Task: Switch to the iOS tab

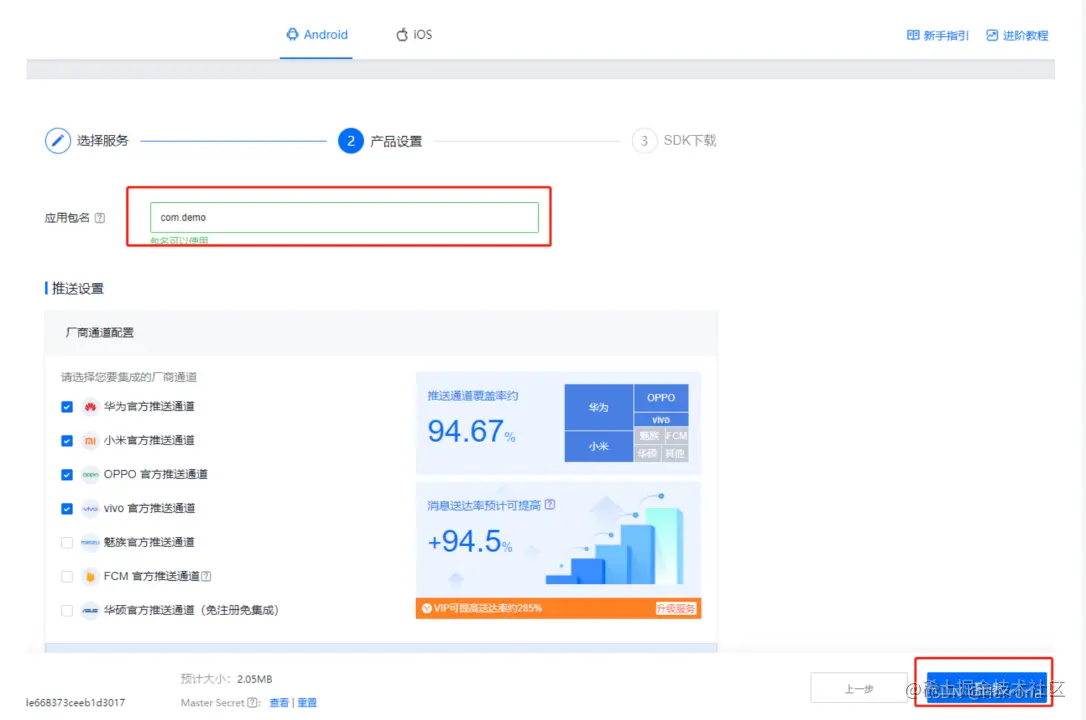Action: (414, 35)
